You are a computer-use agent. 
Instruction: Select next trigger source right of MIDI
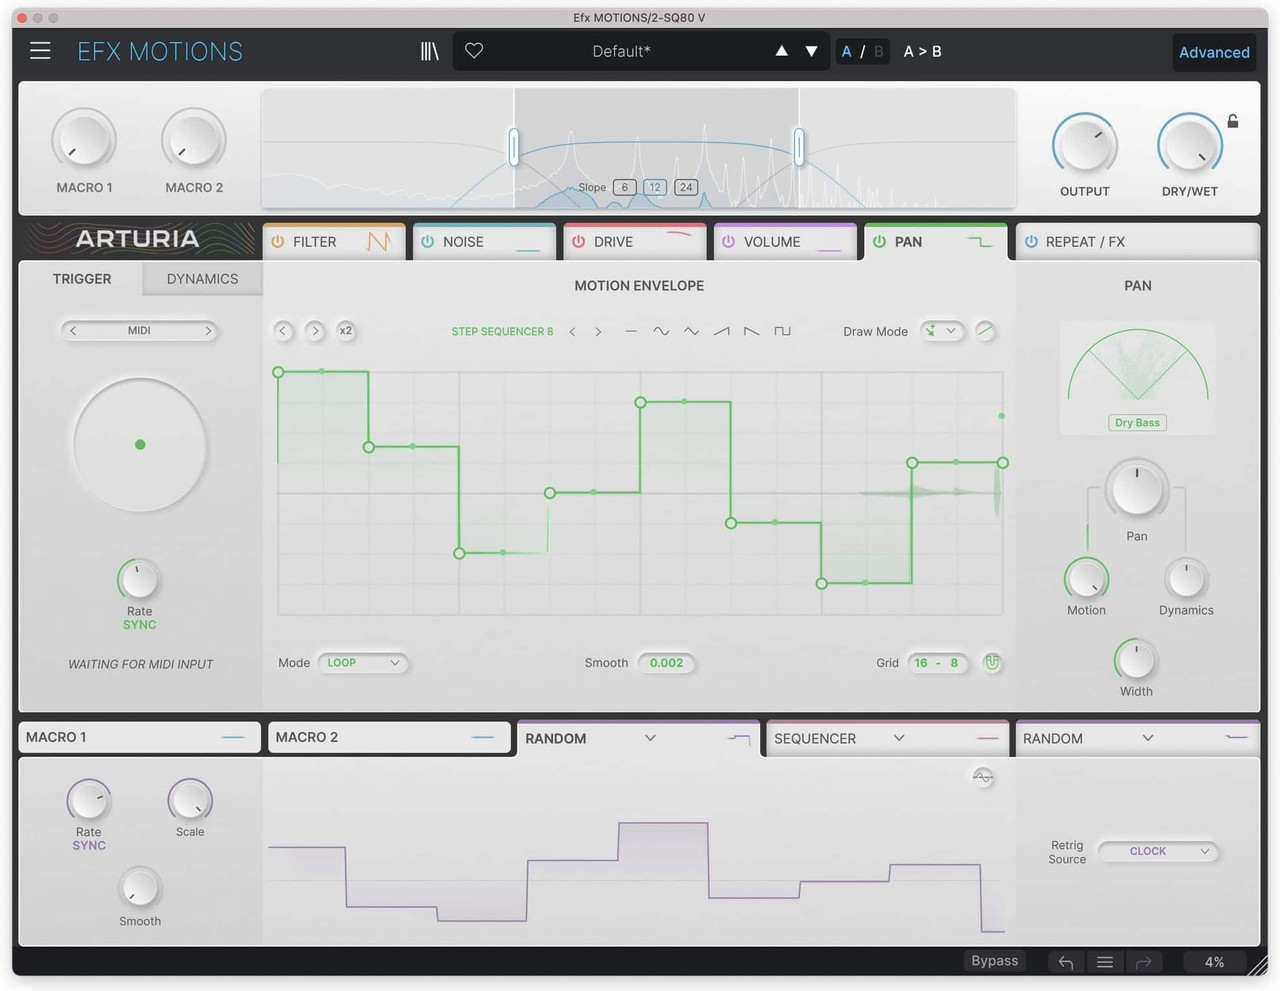(x=208, y=331)
